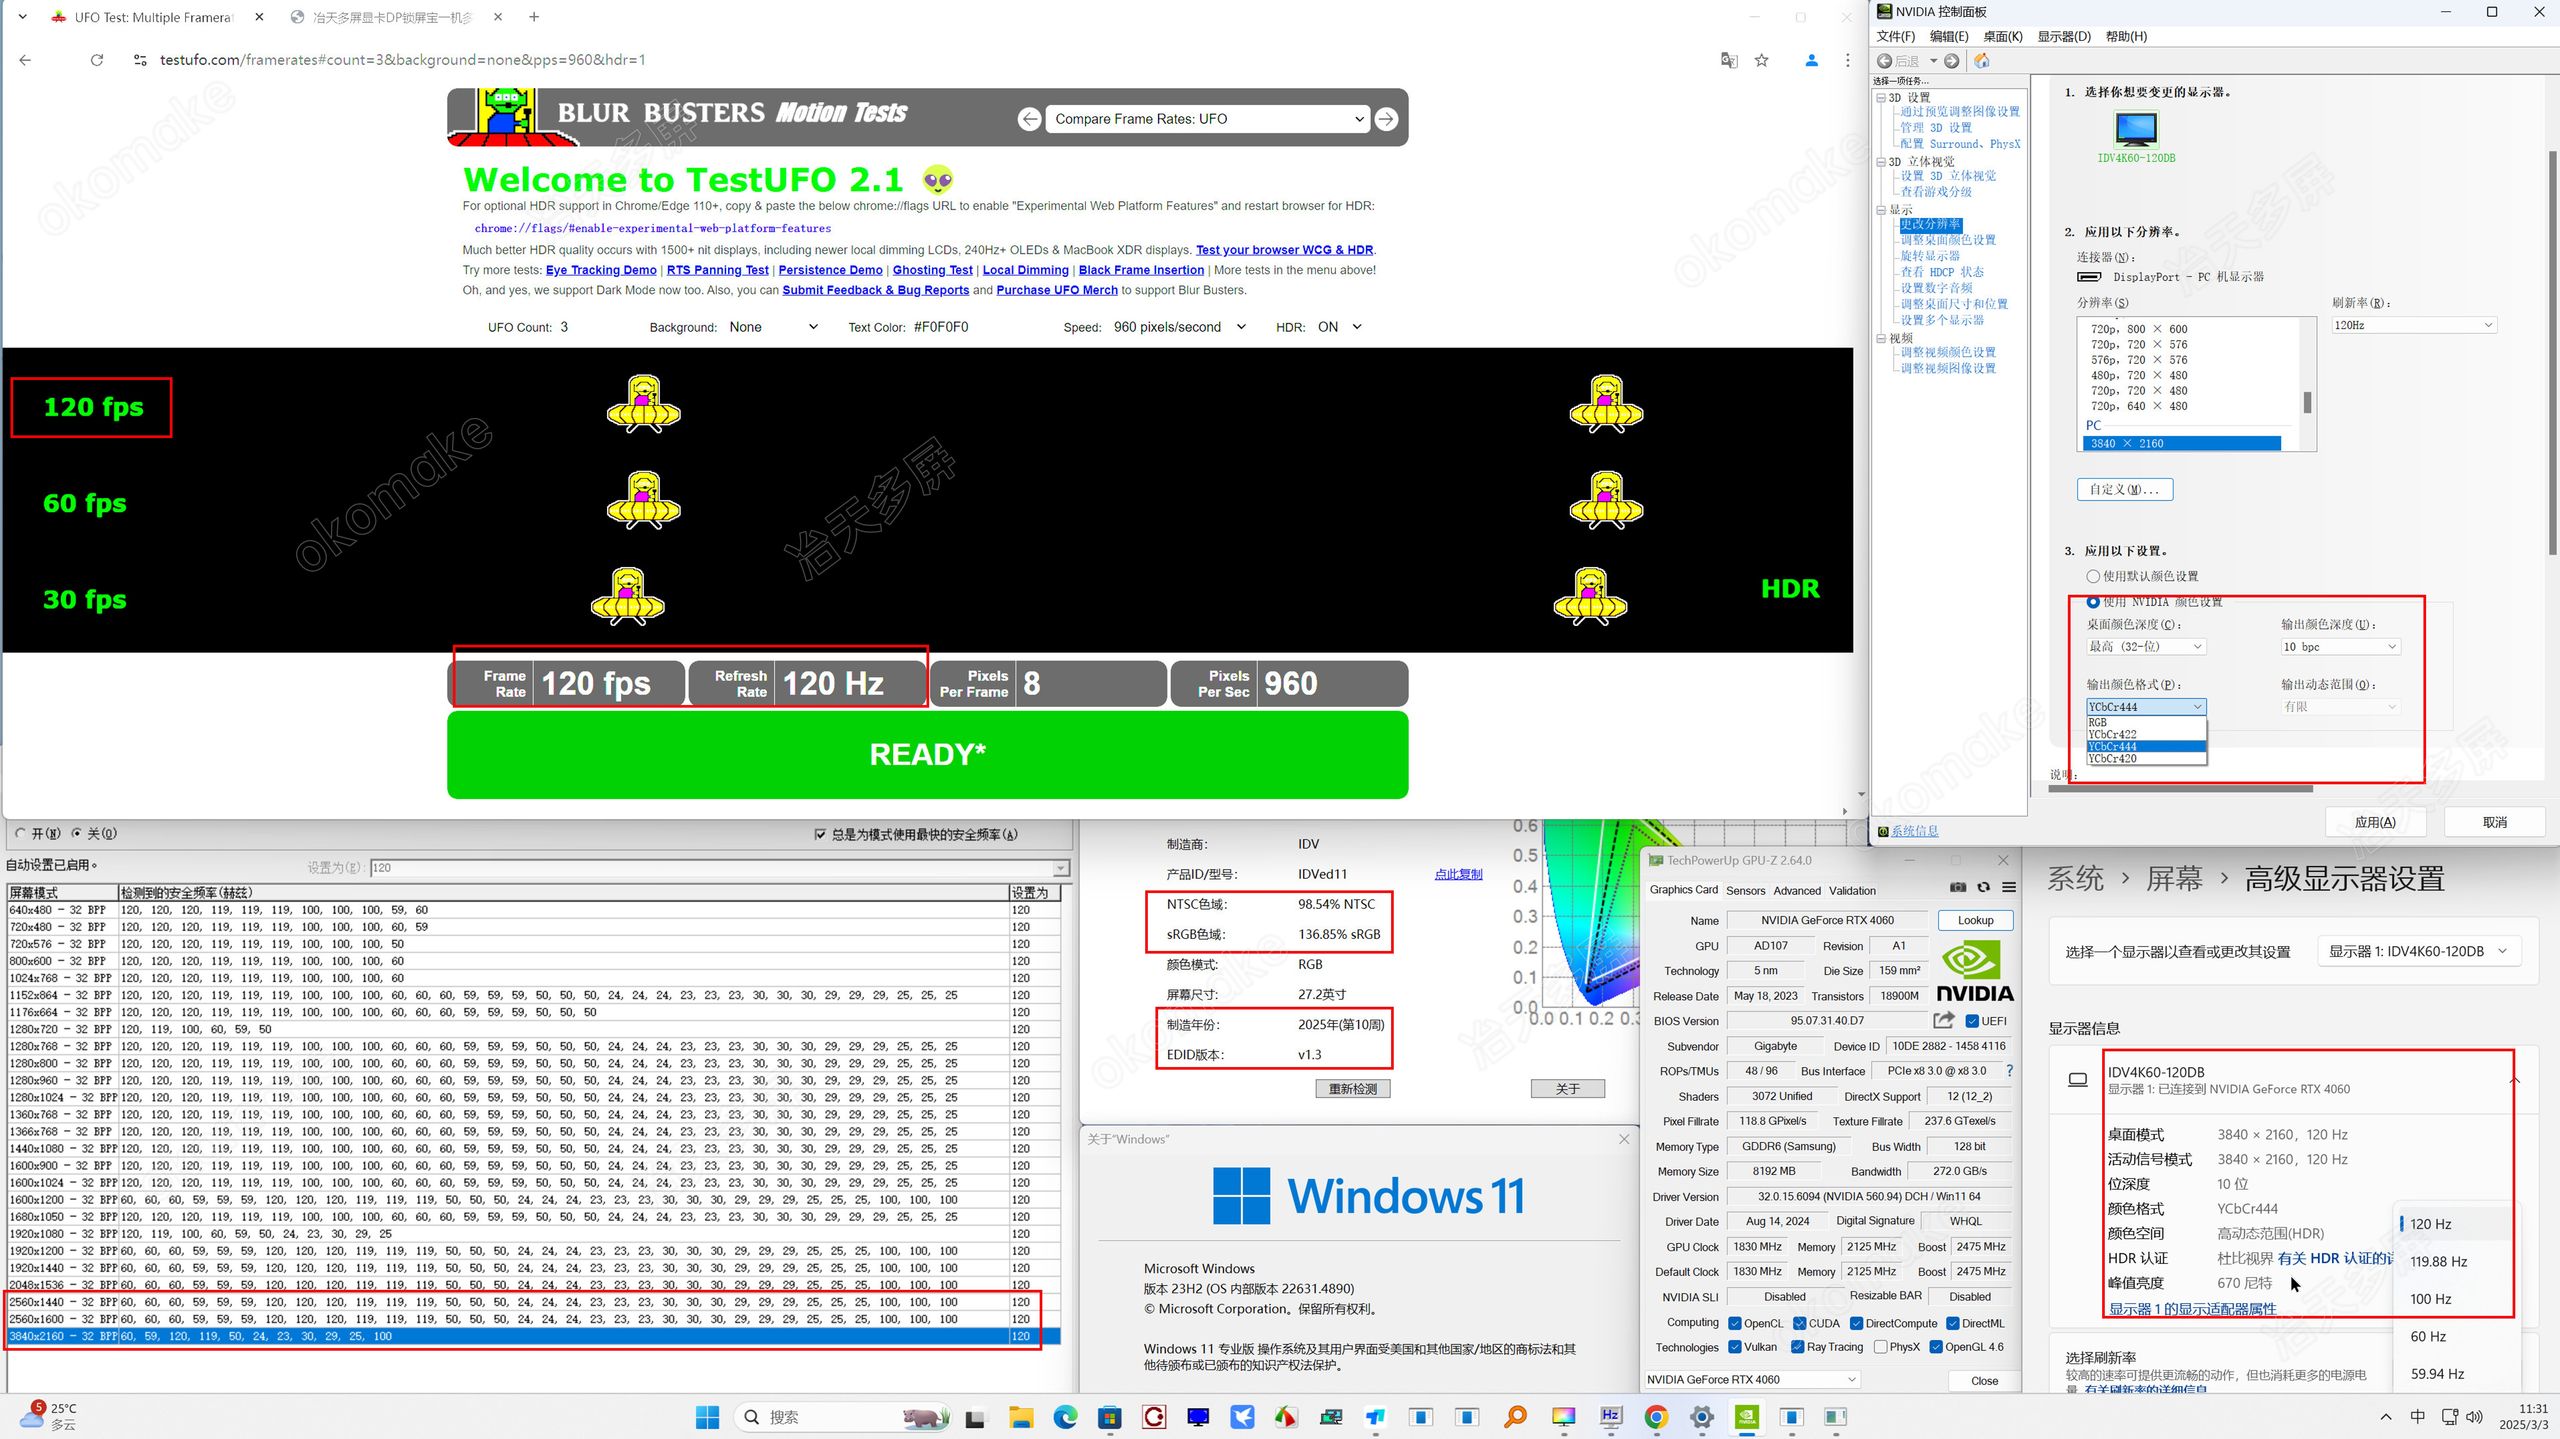This screenshot has height=1439, width=2560.
Task: Toggle the OpenCL checkbox
Action: pyautogui.click(x=1735, y=1323)
